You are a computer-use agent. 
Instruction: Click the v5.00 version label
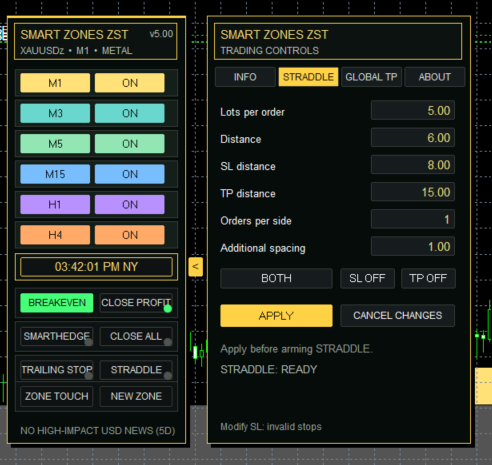click(161, 34)
